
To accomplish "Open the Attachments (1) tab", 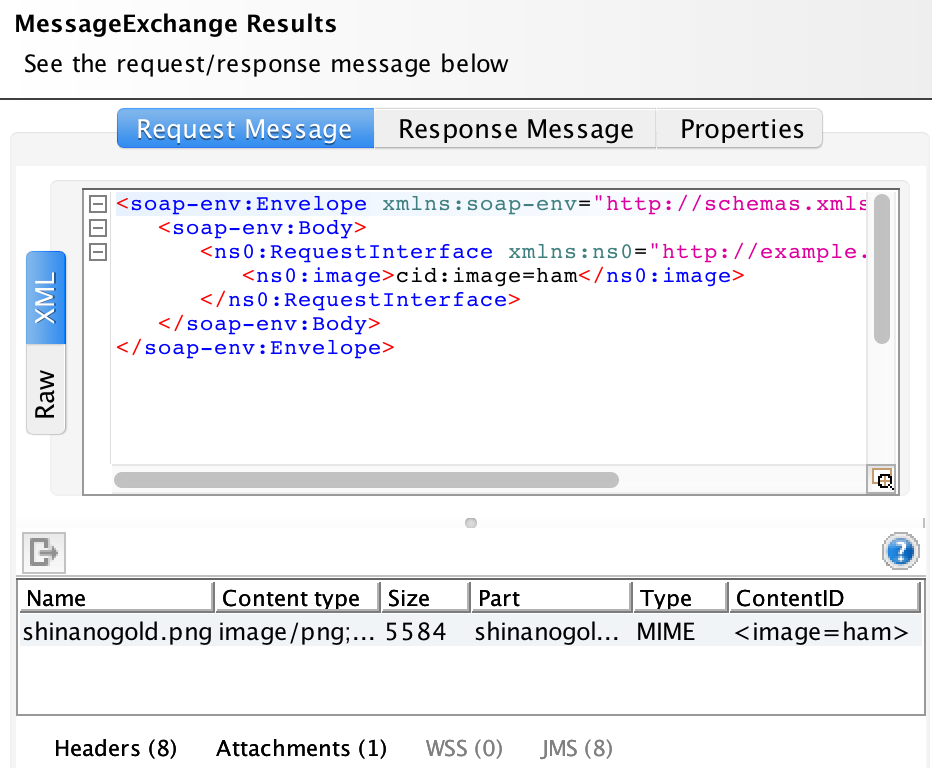I will tap(301, 748).
